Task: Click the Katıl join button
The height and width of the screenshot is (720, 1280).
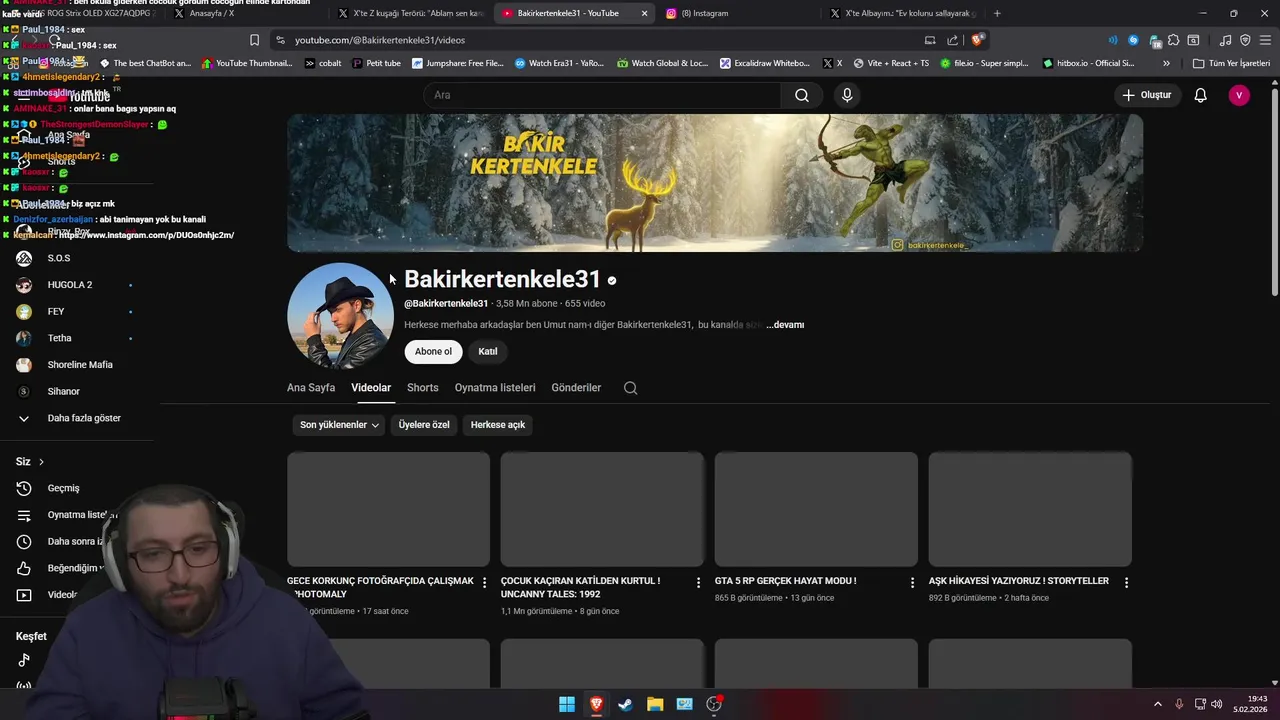Action: pyautogui.click(x=488, y=351)
